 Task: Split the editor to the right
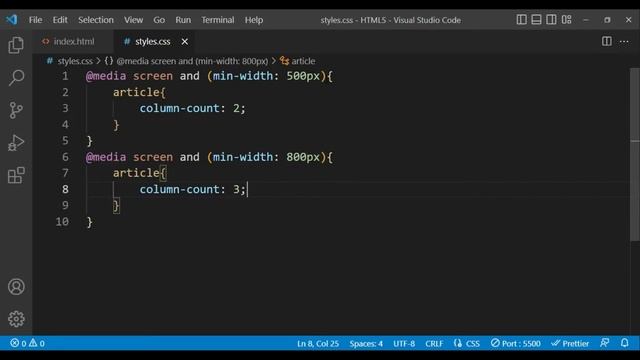[x=607, y=41]
